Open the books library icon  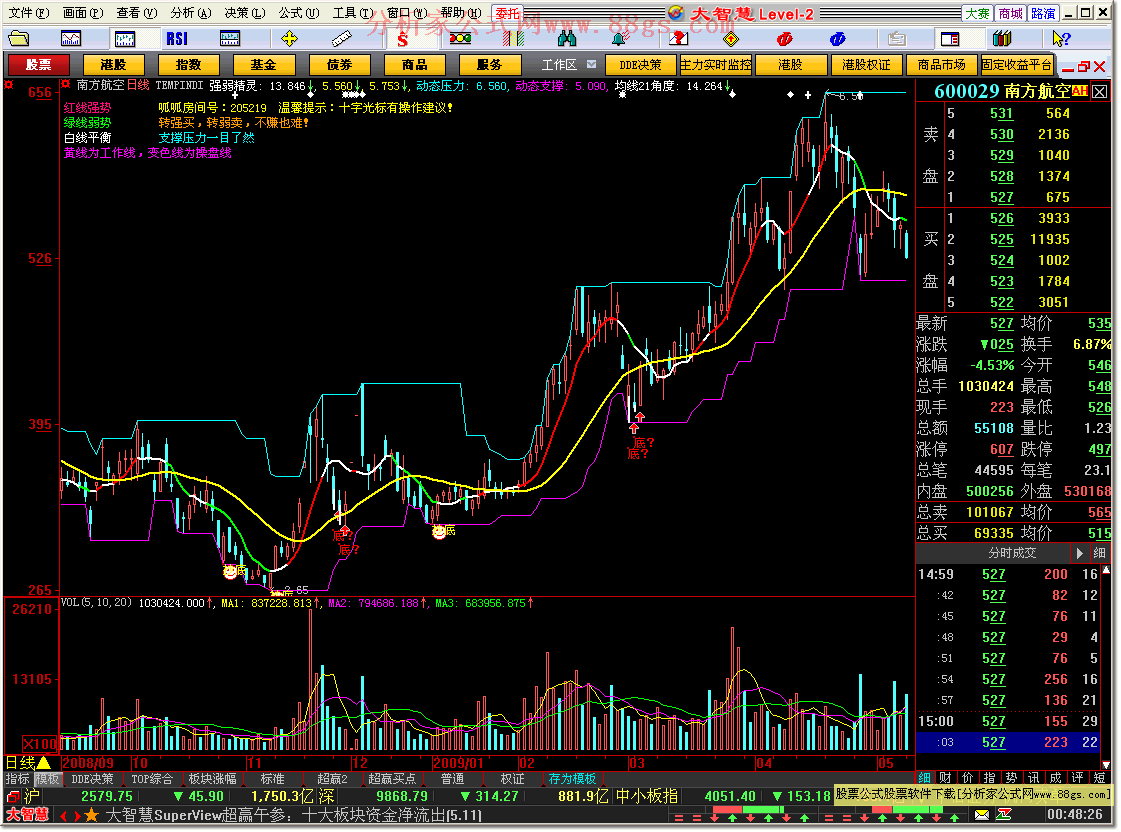click(x=1002, y=38)
